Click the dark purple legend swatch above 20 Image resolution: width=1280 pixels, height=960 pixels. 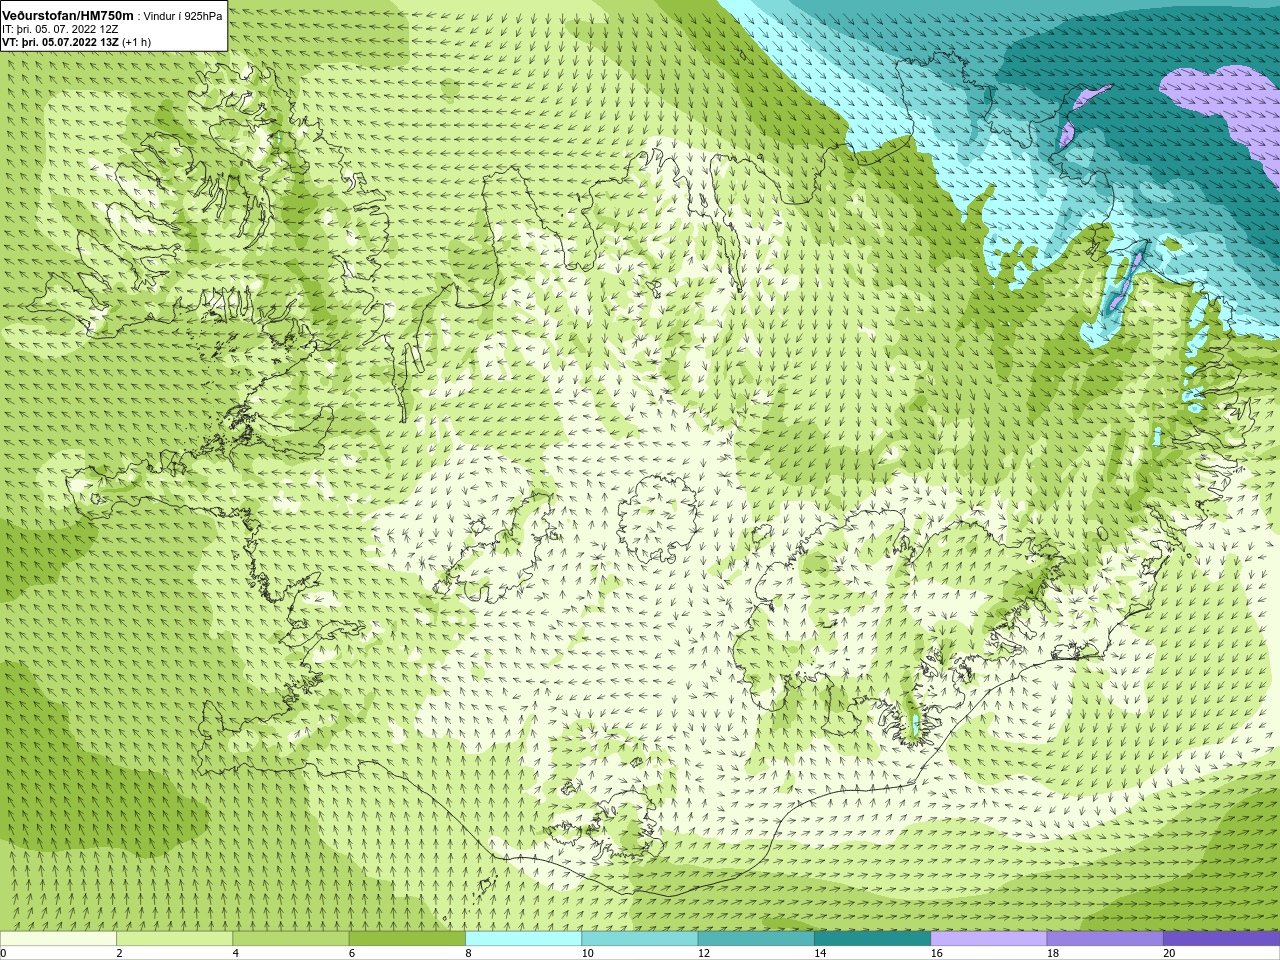tap(1221, 939)
